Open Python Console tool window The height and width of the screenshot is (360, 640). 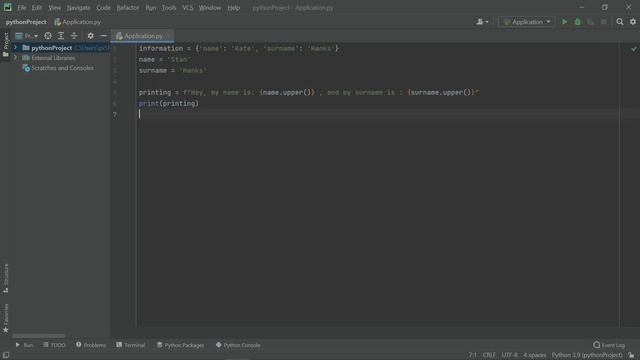click(x=238, y=345)
